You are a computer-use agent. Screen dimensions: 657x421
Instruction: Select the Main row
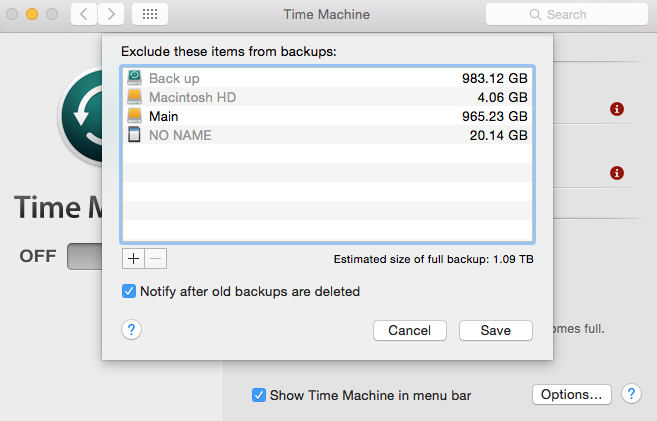click(327, 116)
